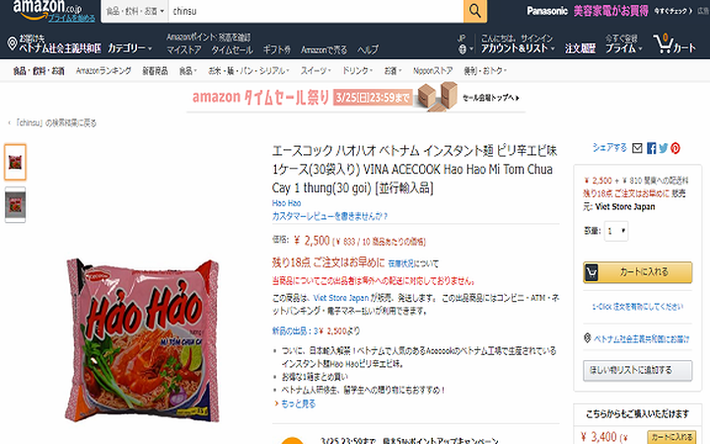Open the Amazonランキング tab
This screenshot has width=710, height=444.
click(103, 71)
